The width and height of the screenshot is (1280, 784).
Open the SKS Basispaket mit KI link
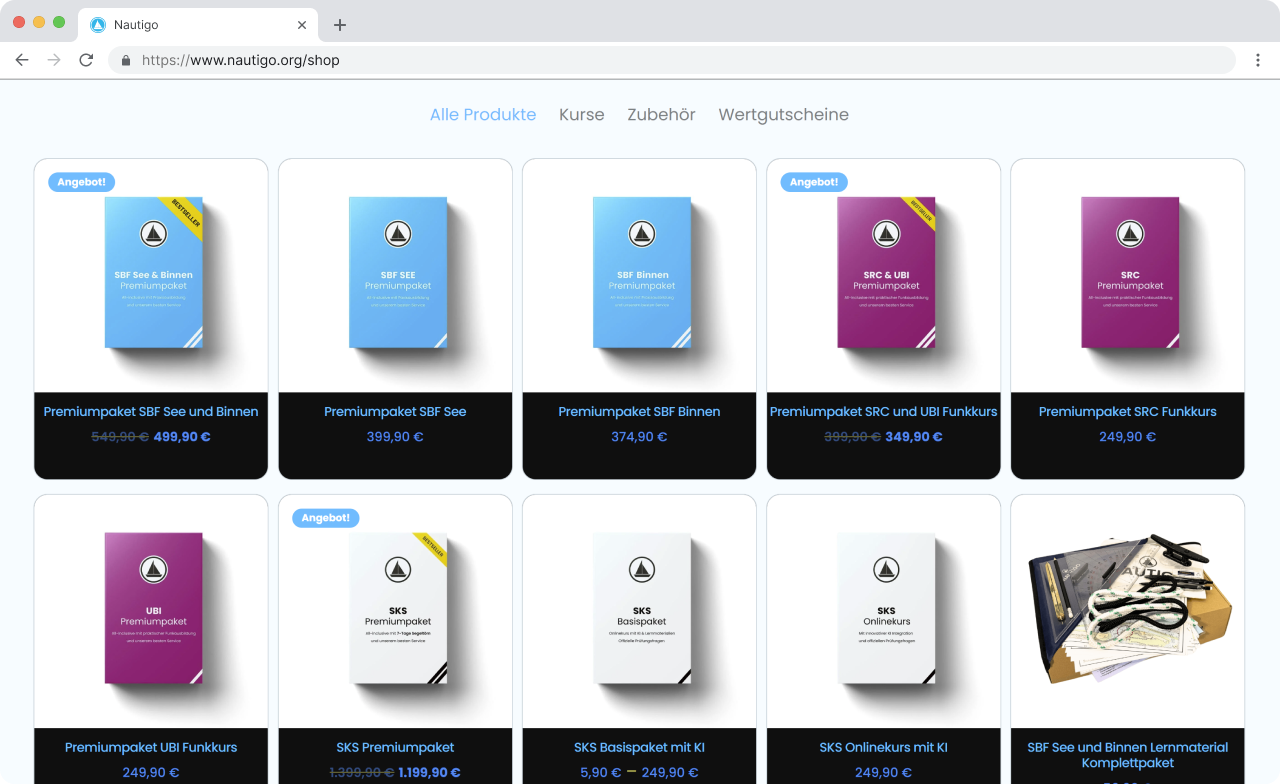pos(639,747)
